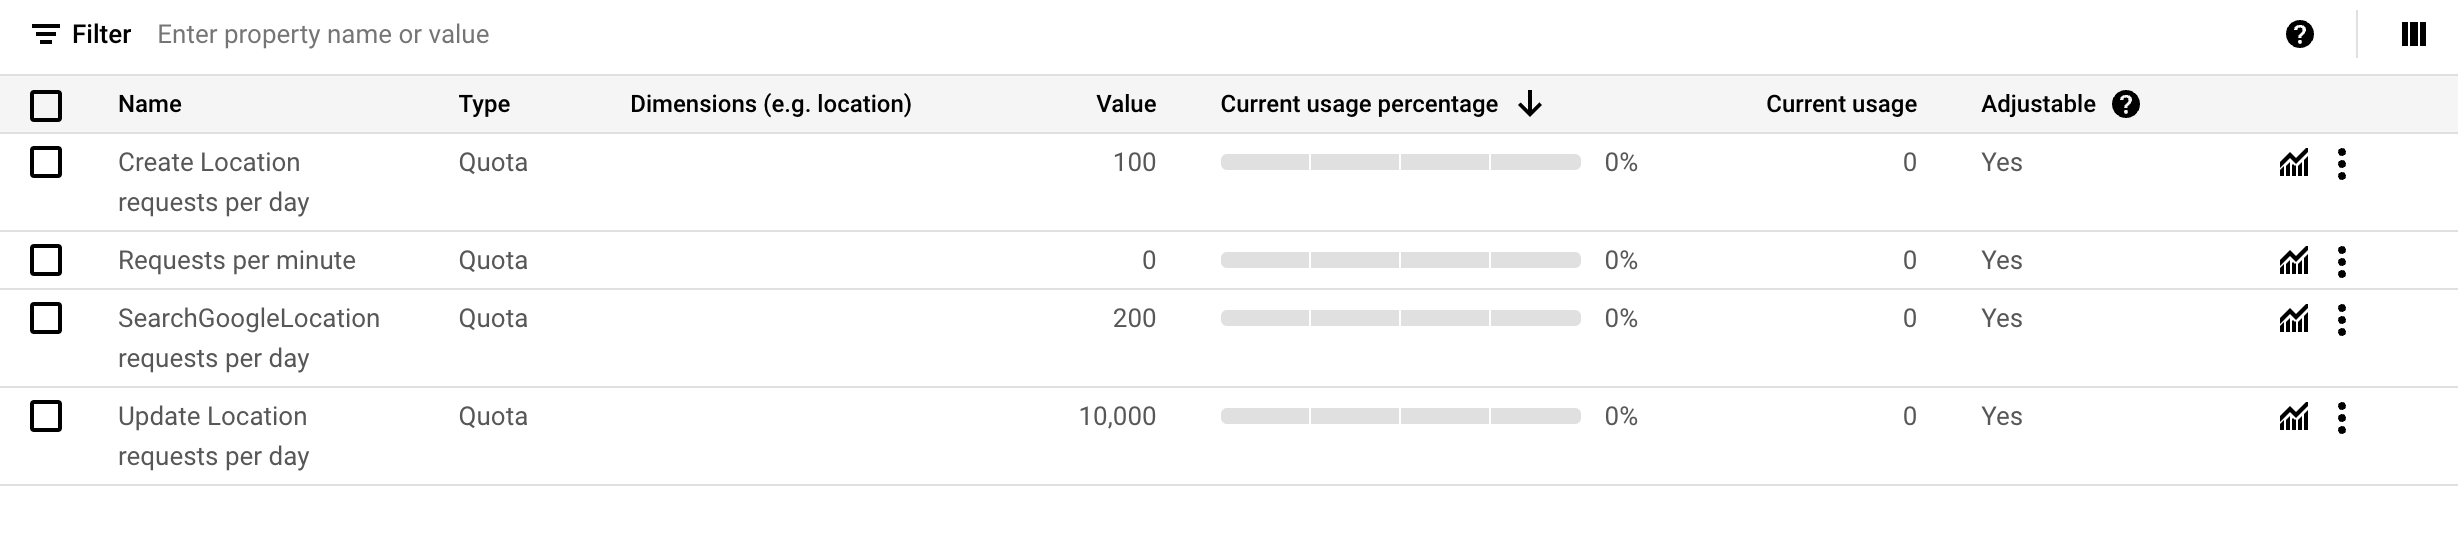
Task: Open the Filter icon menu
Action: click(45, 35)
